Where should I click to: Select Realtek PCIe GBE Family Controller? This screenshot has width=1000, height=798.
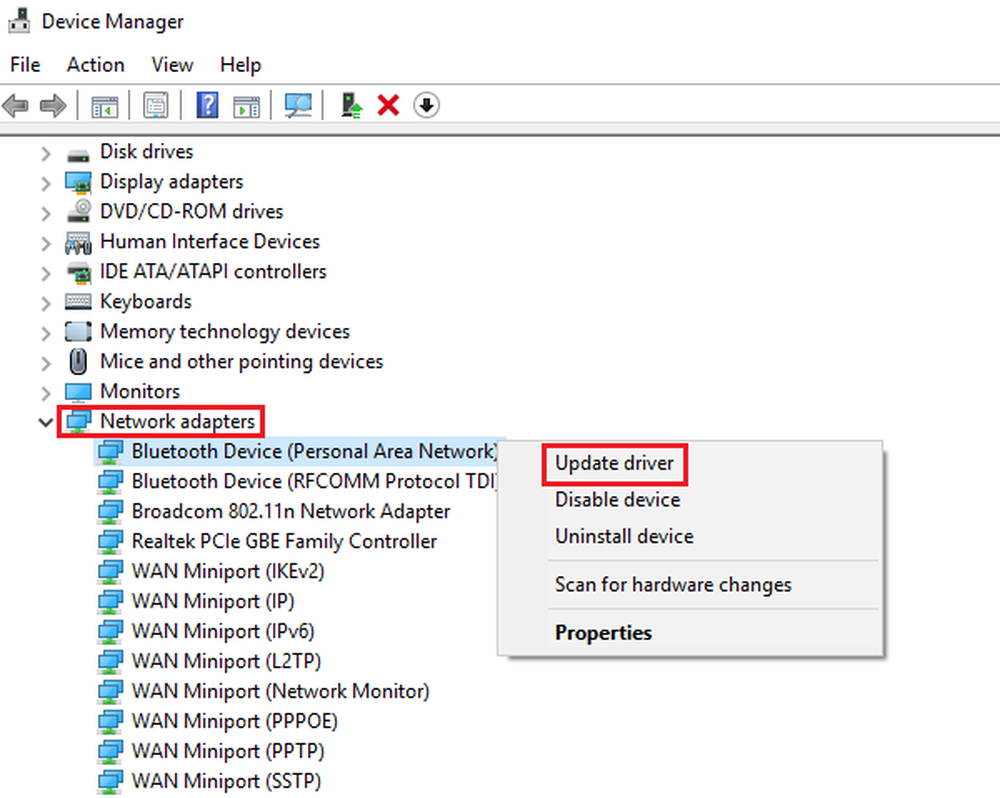point(284,541)
